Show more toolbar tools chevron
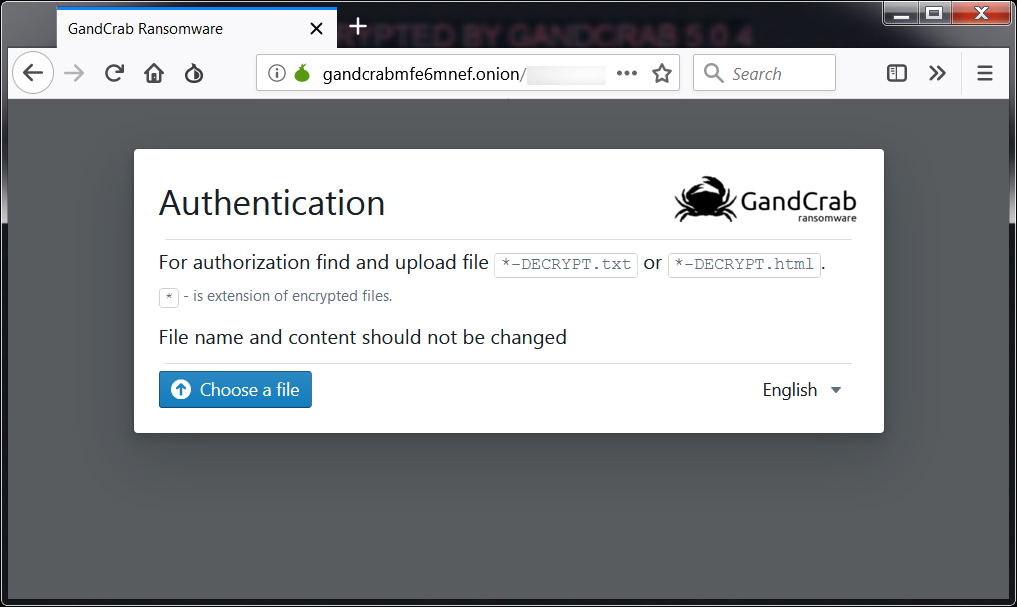 pos(937,73)
